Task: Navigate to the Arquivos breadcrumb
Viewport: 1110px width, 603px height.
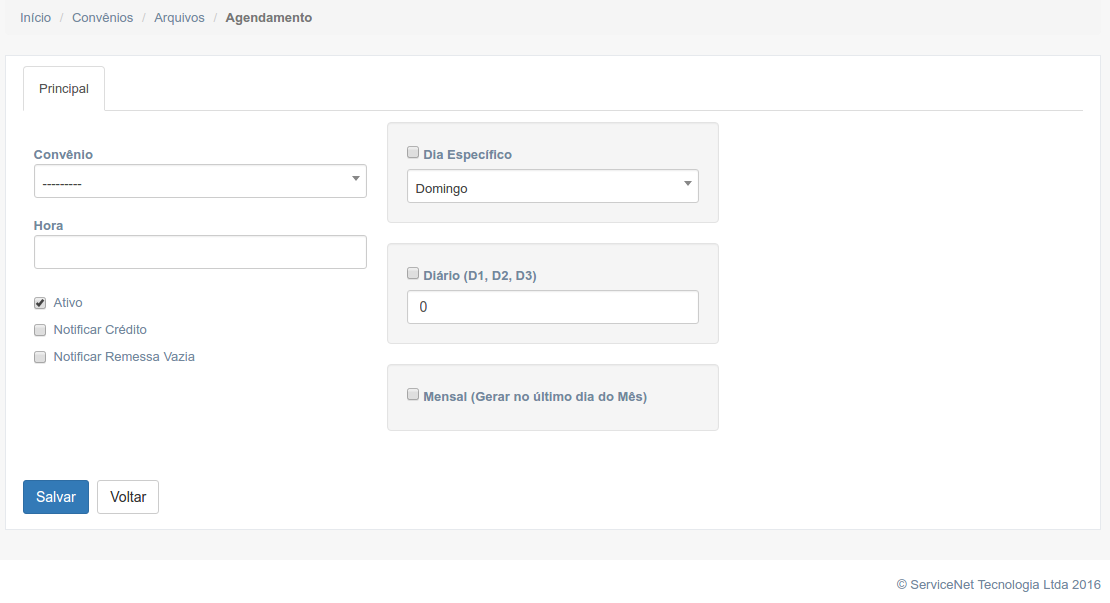Action: (x=179, y=18)
